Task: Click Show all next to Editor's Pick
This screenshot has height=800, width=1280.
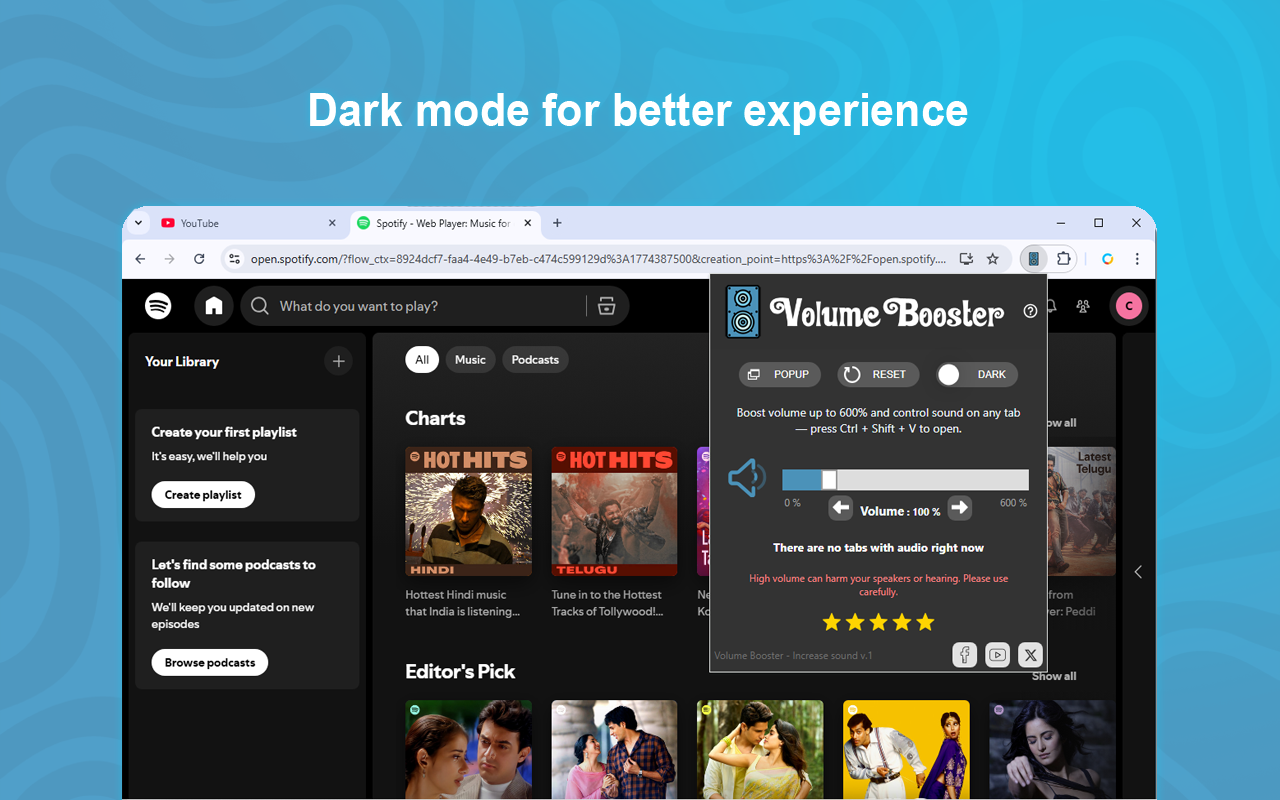Action: pos(1054,676)
